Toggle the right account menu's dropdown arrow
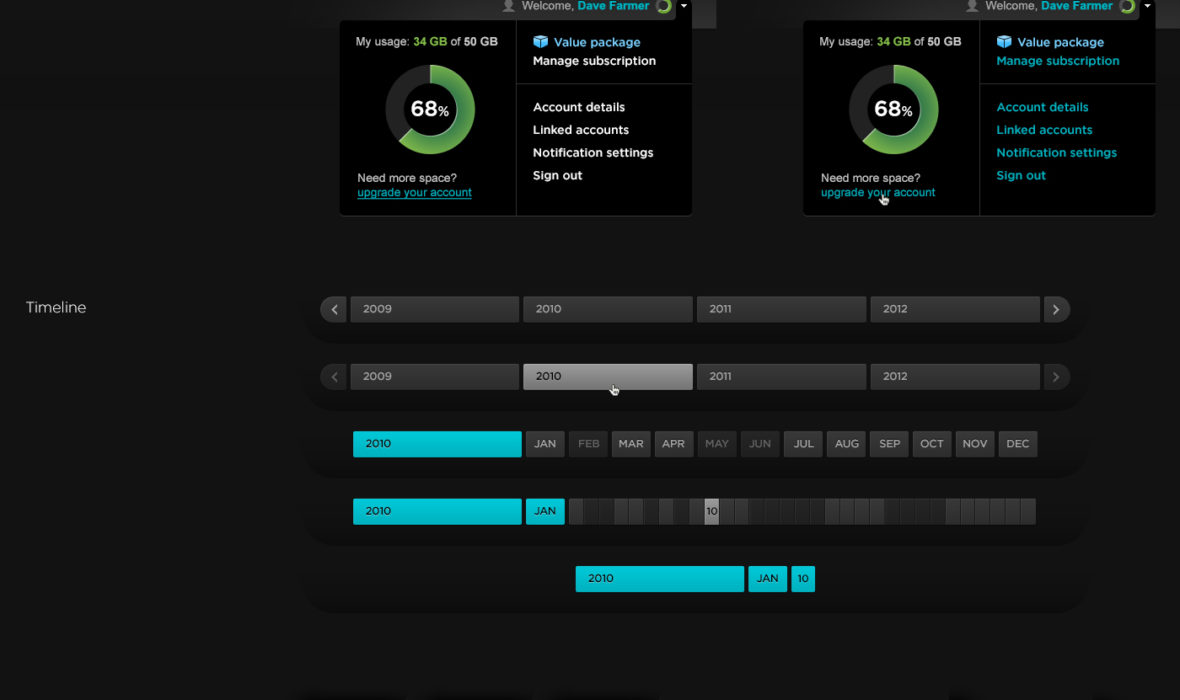The height and width of the screenshot is (700, 1180). (x=1147, y=6)
